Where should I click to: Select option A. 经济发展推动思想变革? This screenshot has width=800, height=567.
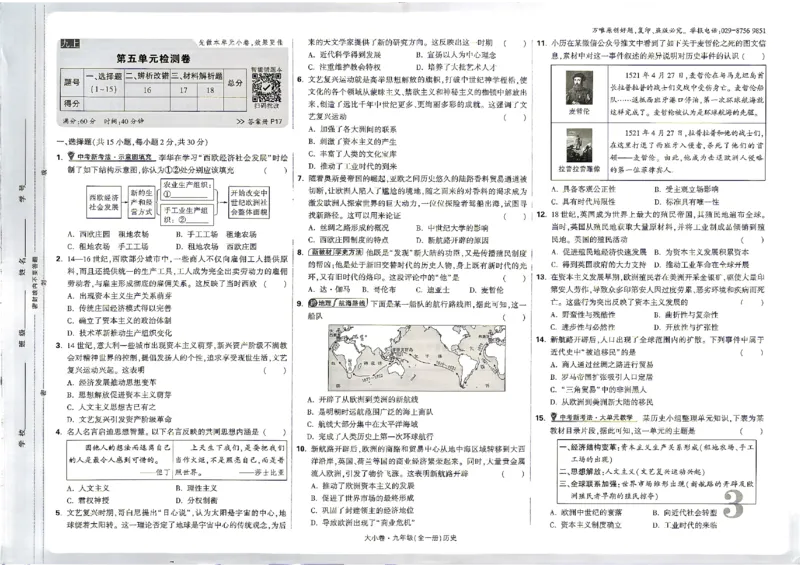(112, 382)
